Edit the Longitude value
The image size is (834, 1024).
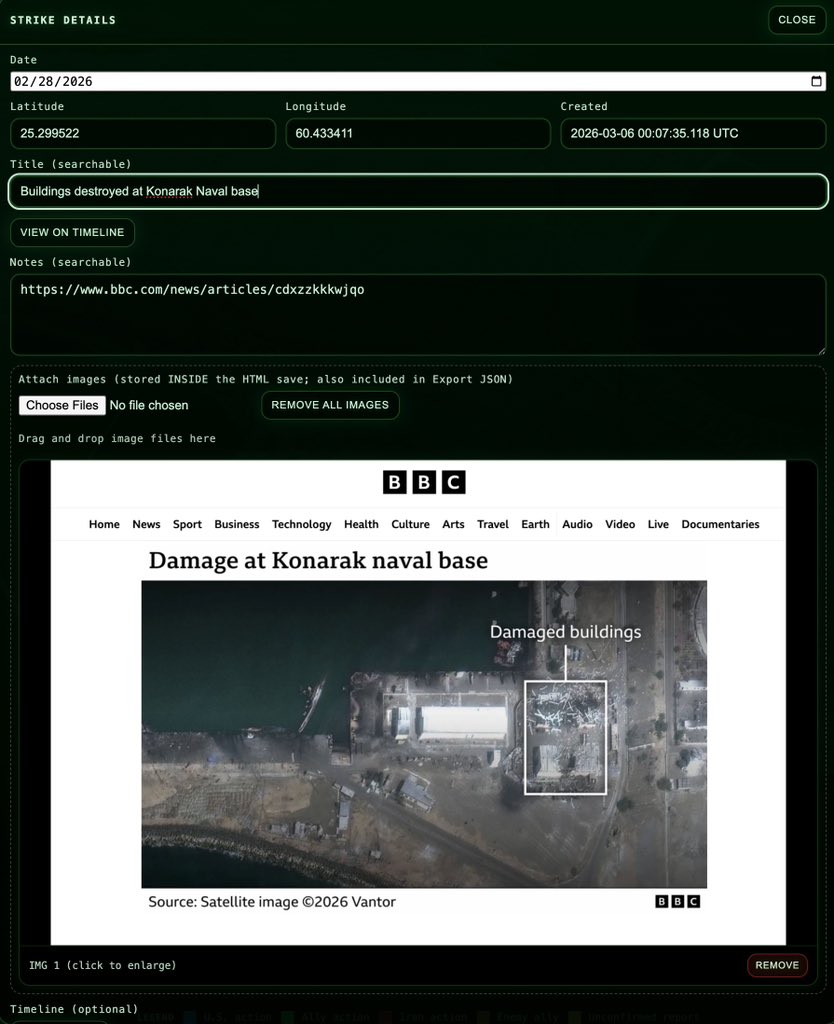418,133
